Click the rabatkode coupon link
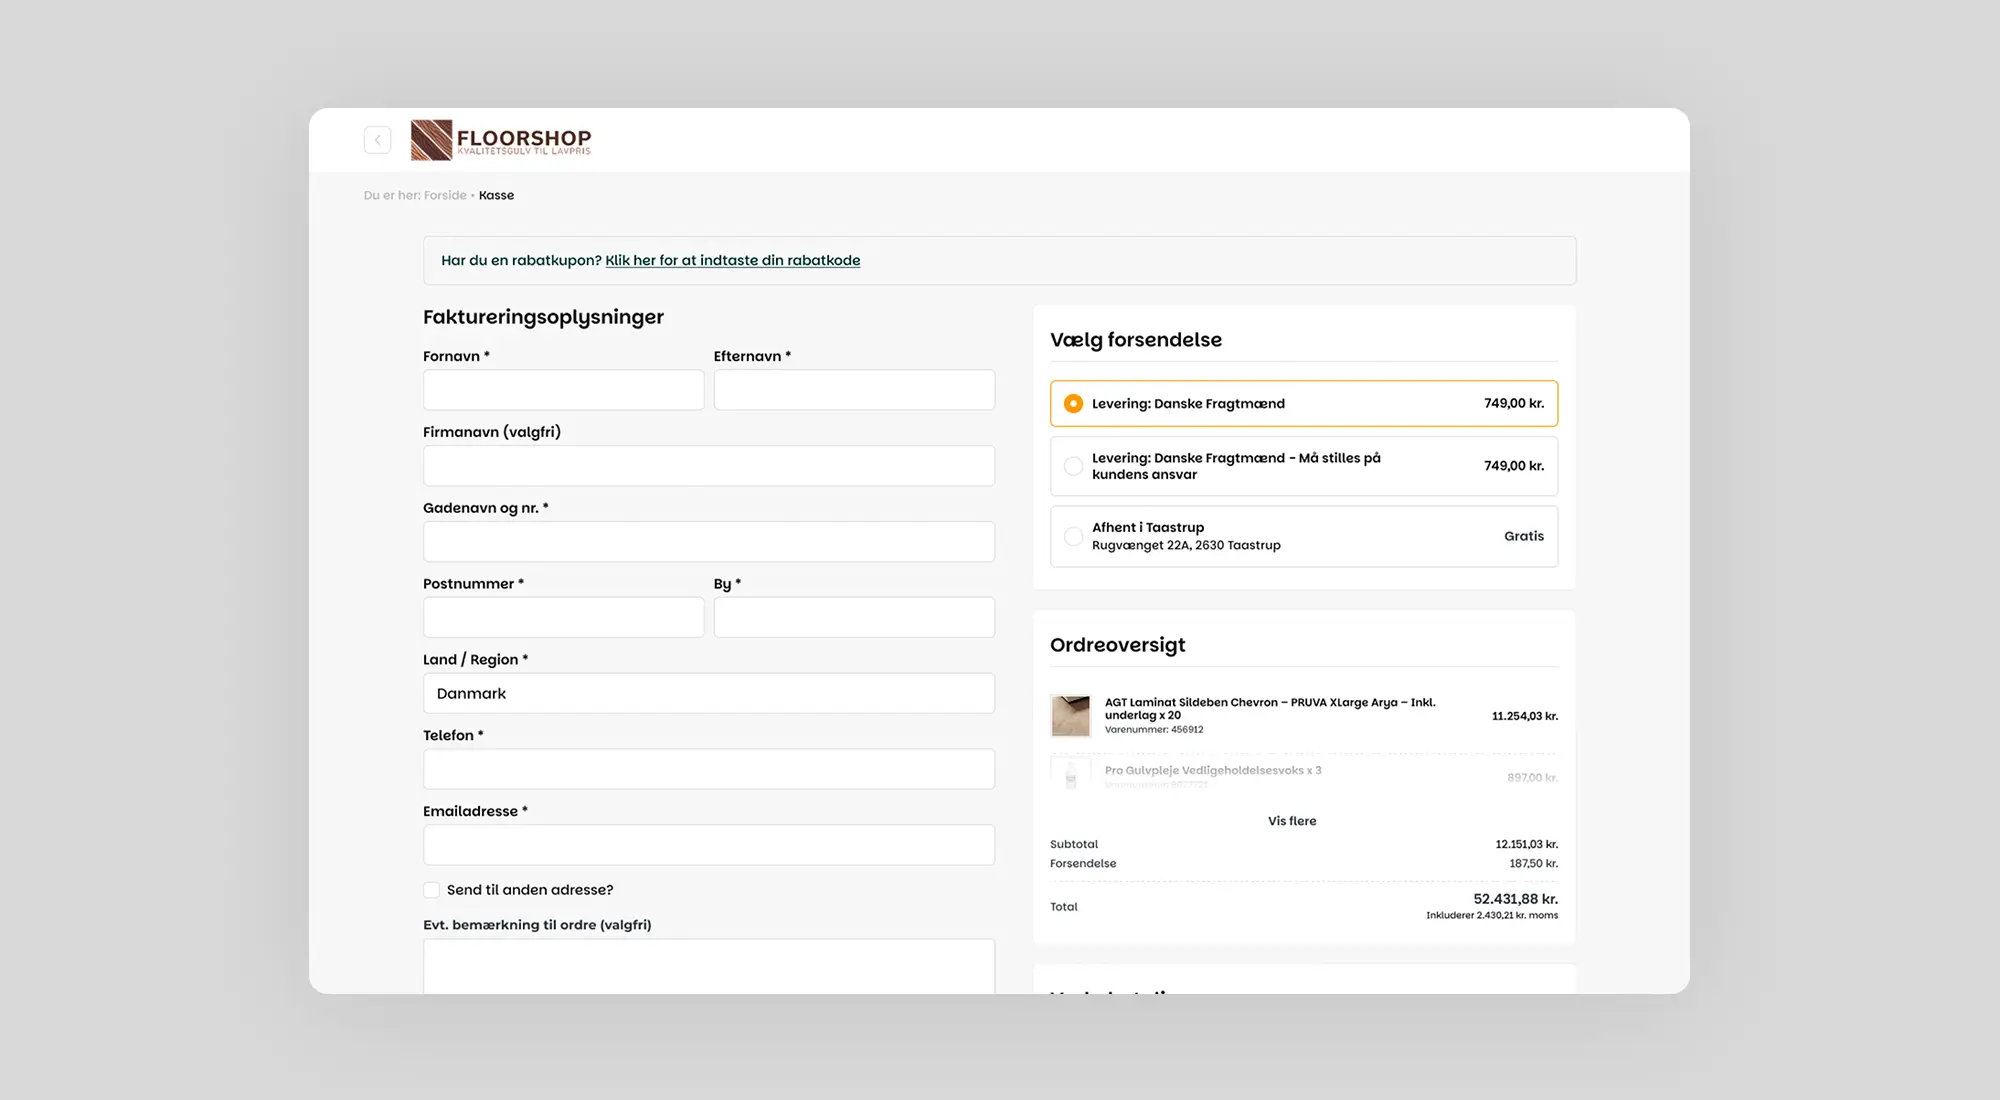Screen dimensions: 2000x1100 [732, 260]
